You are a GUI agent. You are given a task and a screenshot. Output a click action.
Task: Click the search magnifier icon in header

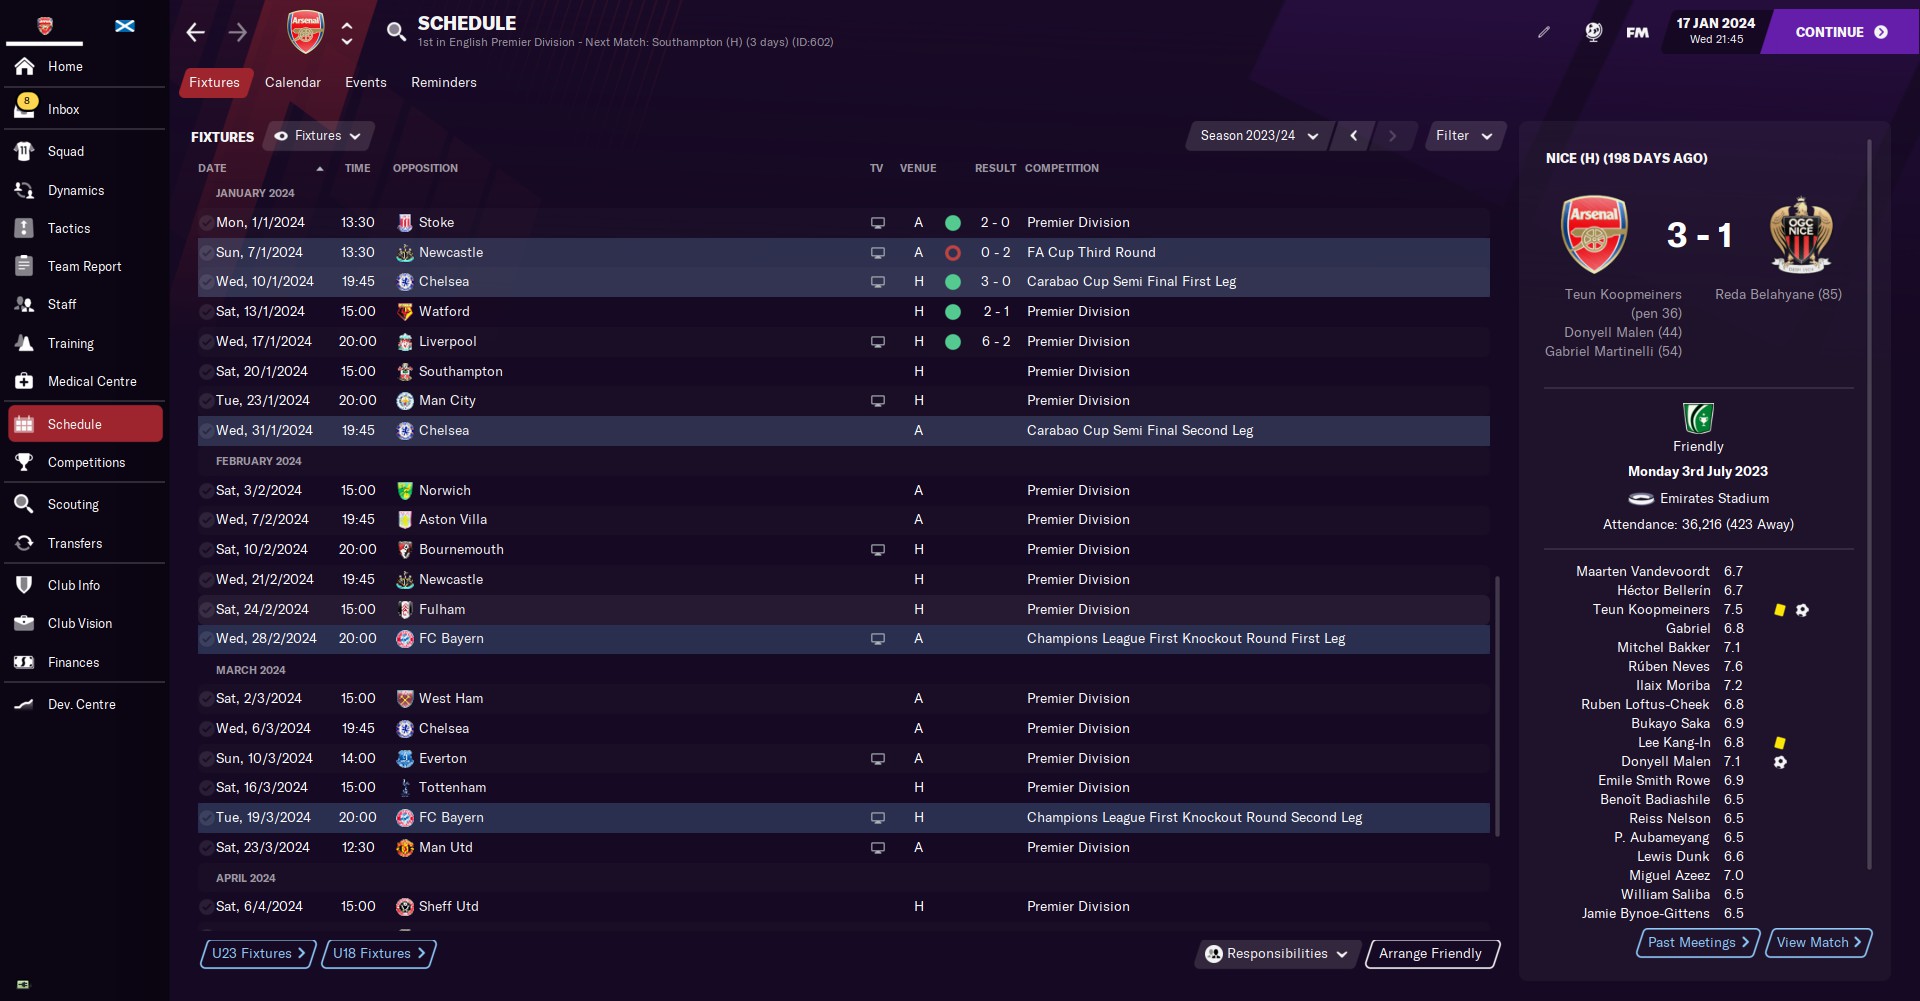tap(396, 32)
